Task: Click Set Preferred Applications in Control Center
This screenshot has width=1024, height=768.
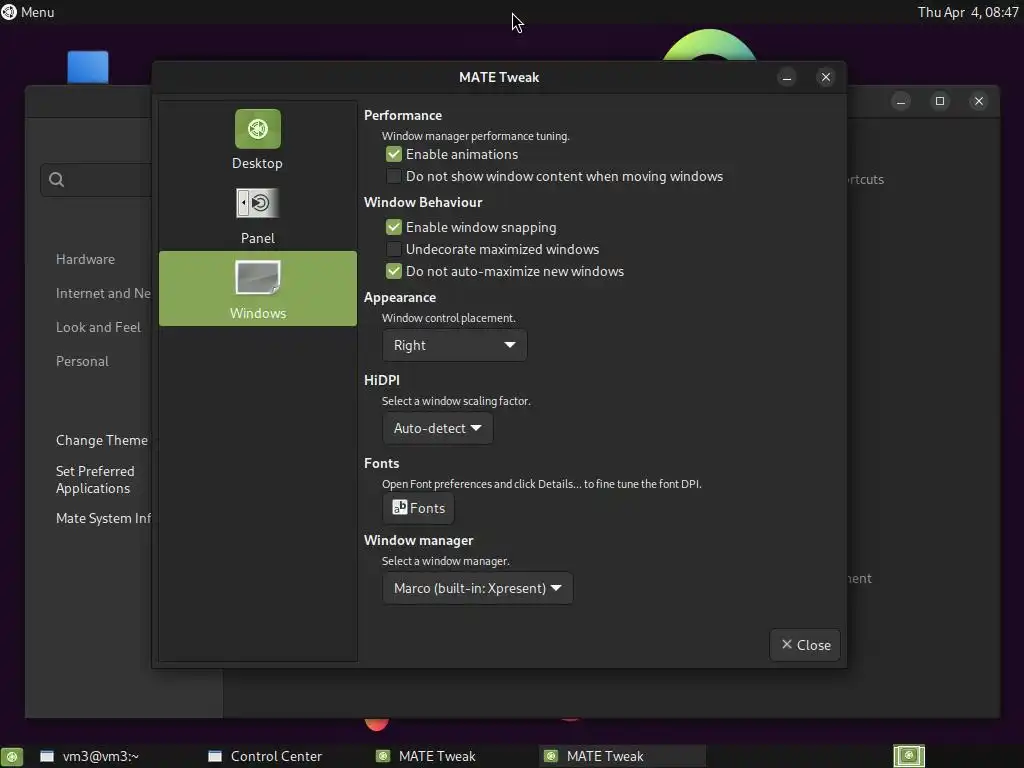Action: [95, 480]
